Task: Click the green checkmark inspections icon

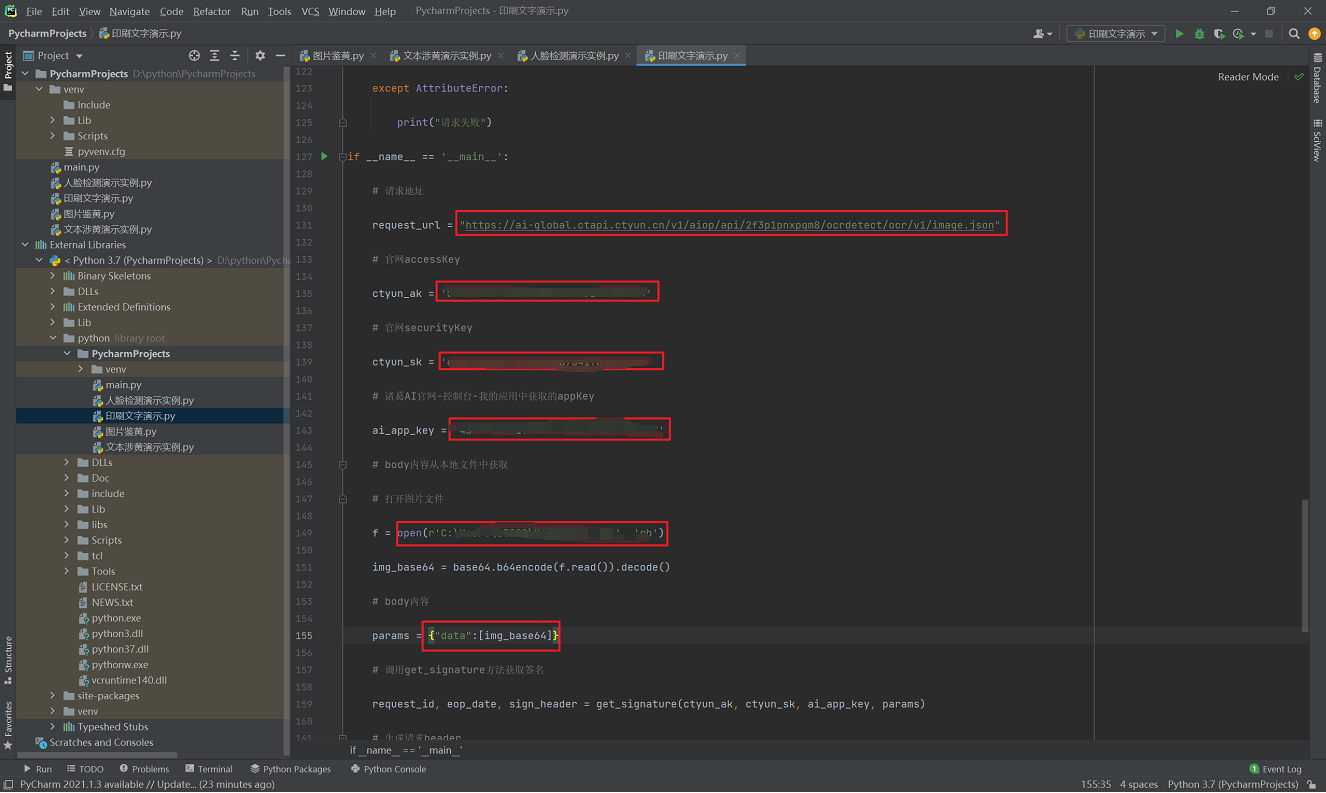Action: click(x=1299, y=77)
